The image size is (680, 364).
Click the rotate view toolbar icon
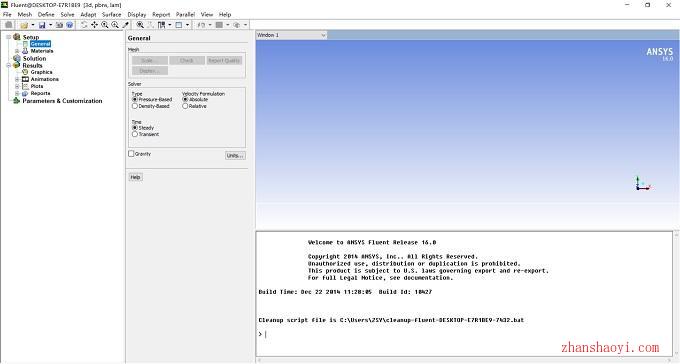pyautogui.click(x=84, y=25)
